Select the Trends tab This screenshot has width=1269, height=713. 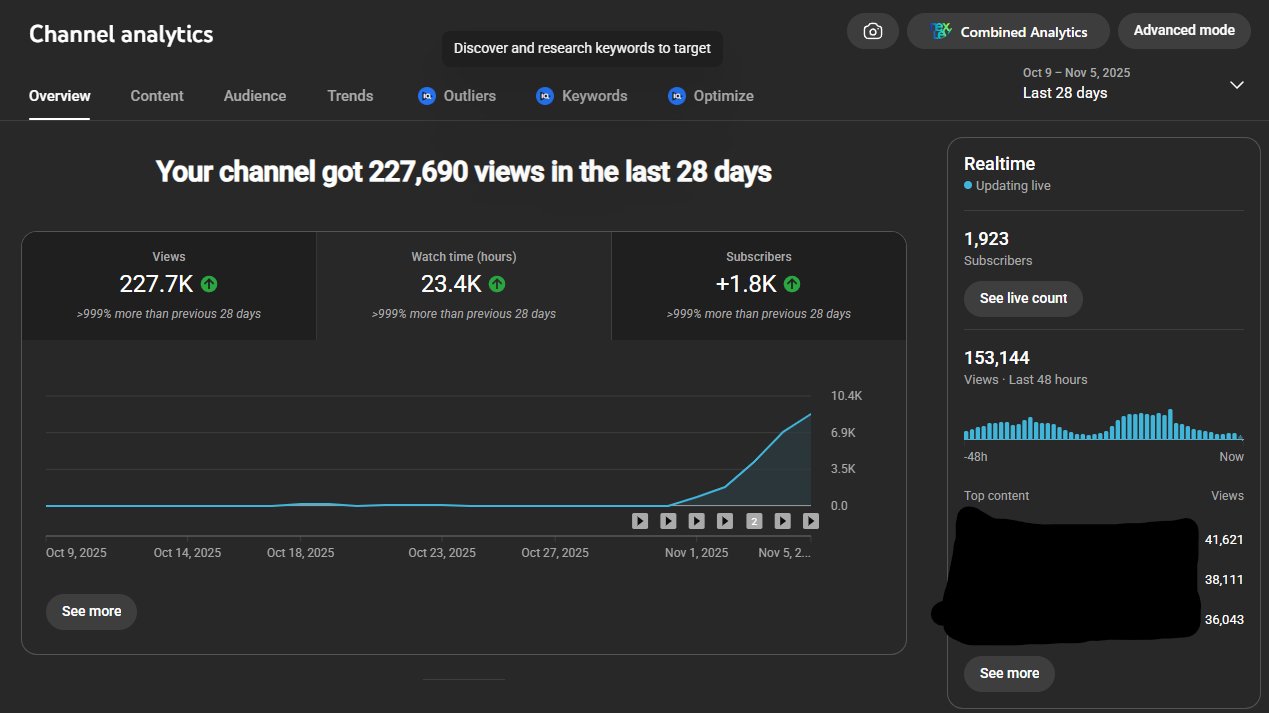pos(350,96)
